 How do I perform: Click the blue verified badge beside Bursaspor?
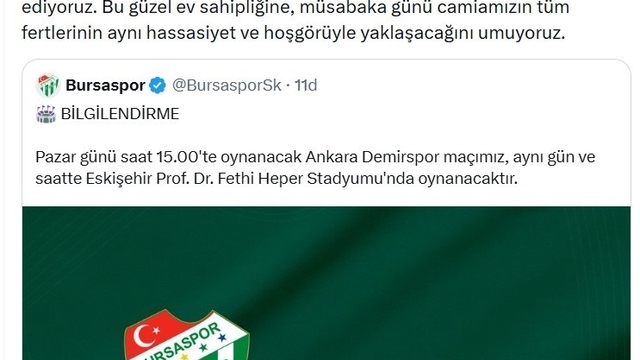coord(157,86)
